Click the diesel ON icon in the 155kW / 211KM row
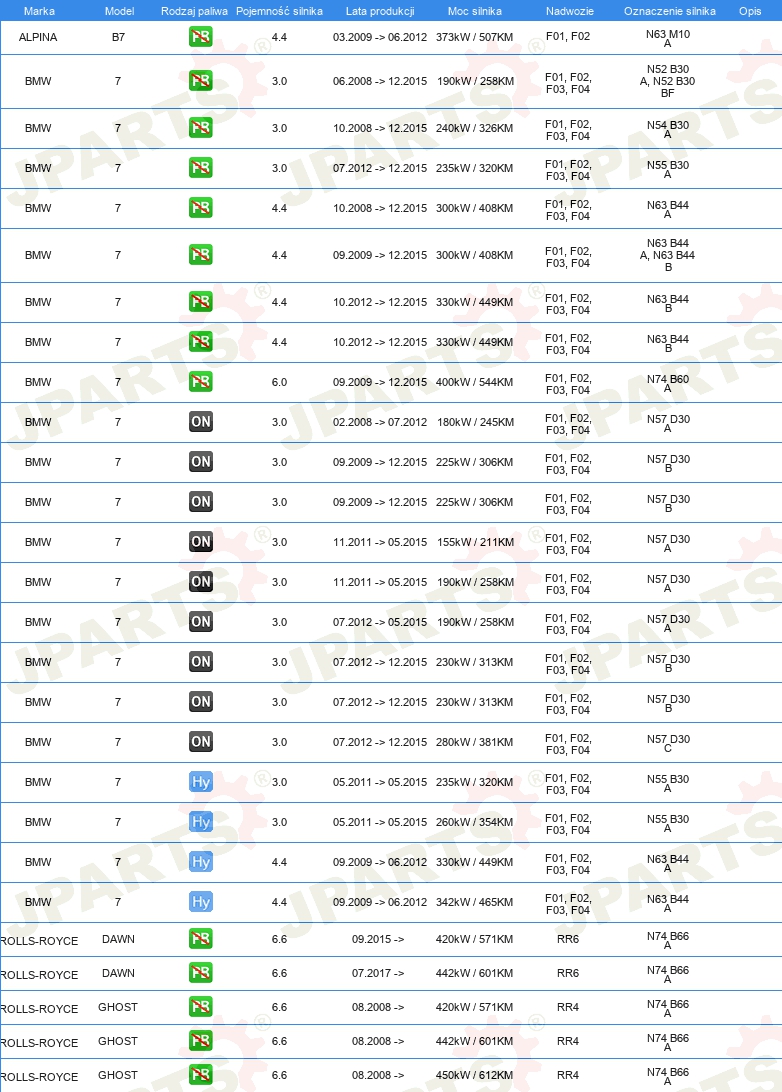Image resolution: width=782 pixels, height=1092 pixels. click(x=201, y=542)
